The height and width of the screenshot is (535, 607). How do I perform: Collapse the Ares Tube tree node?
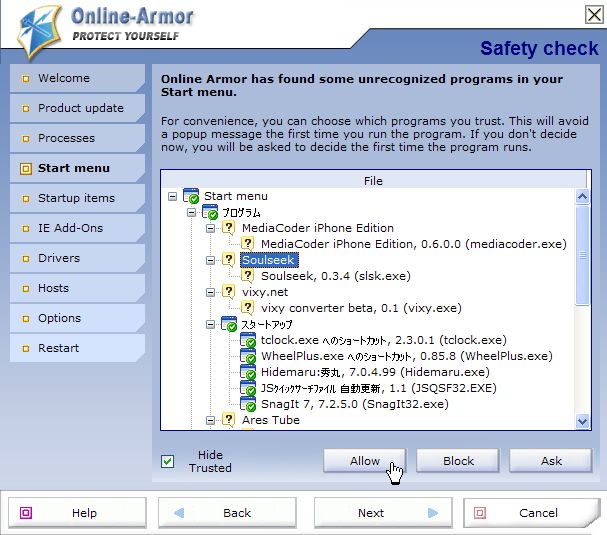pyautogui.click(x=210, y=420)
